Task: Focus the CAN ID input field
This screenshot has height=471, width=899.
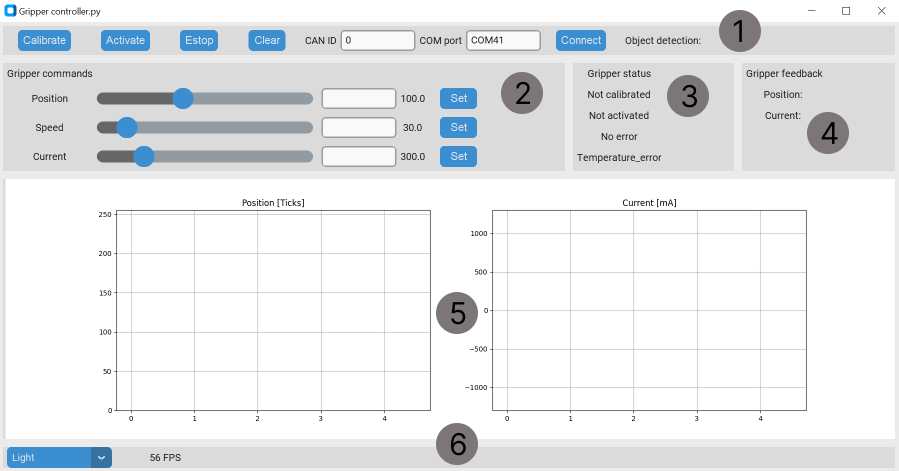Action: pos(378,40)
